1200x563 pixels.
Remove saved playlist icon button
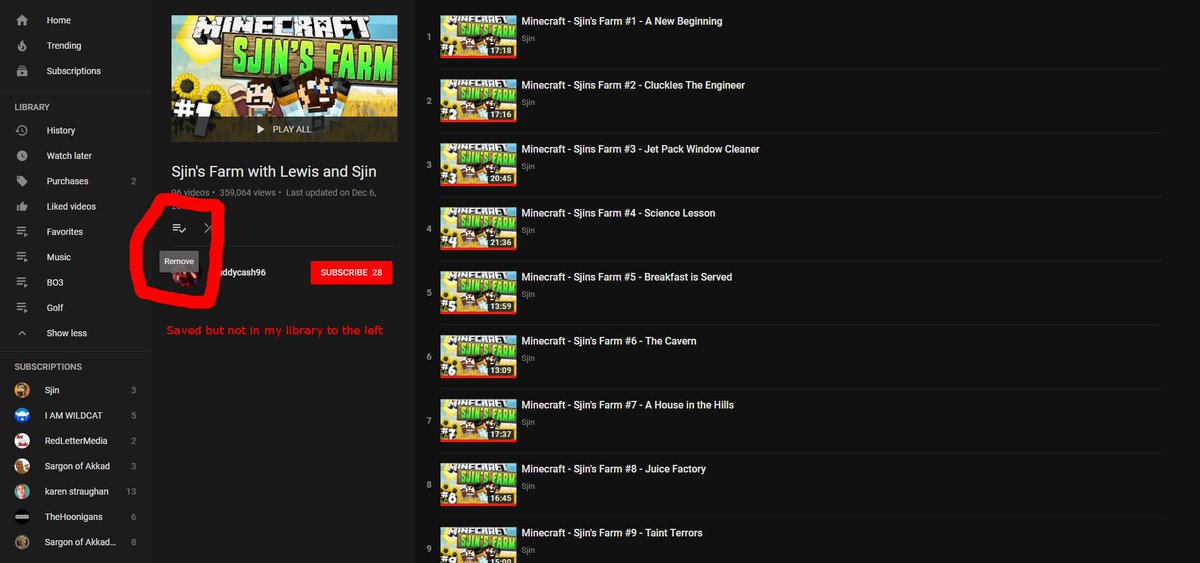179,228
